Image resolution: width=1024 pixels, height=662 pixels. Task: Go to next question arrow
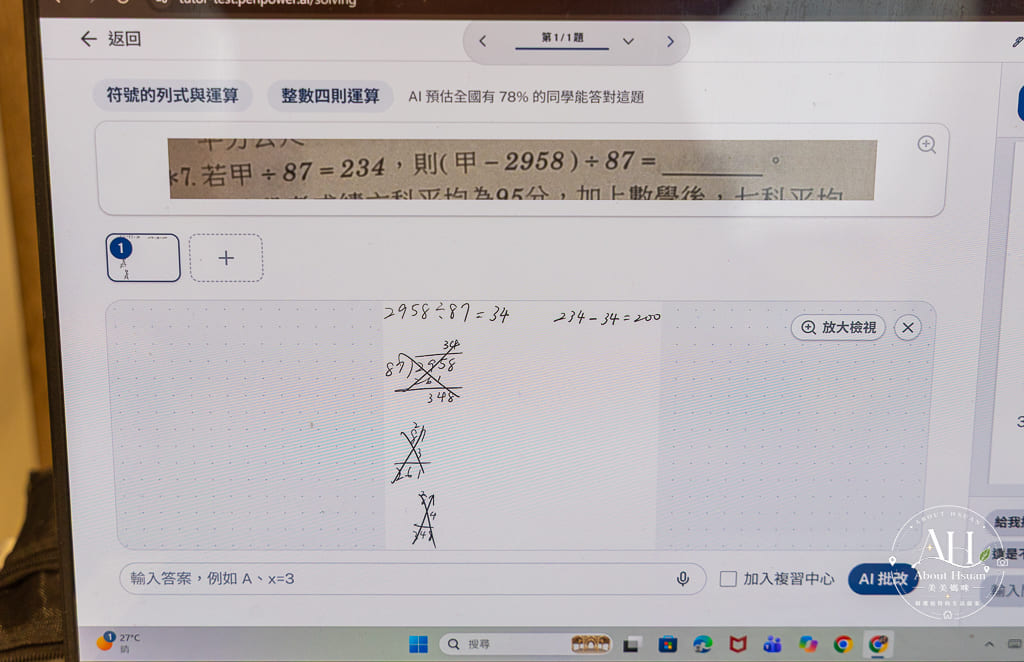click(670, 42)
